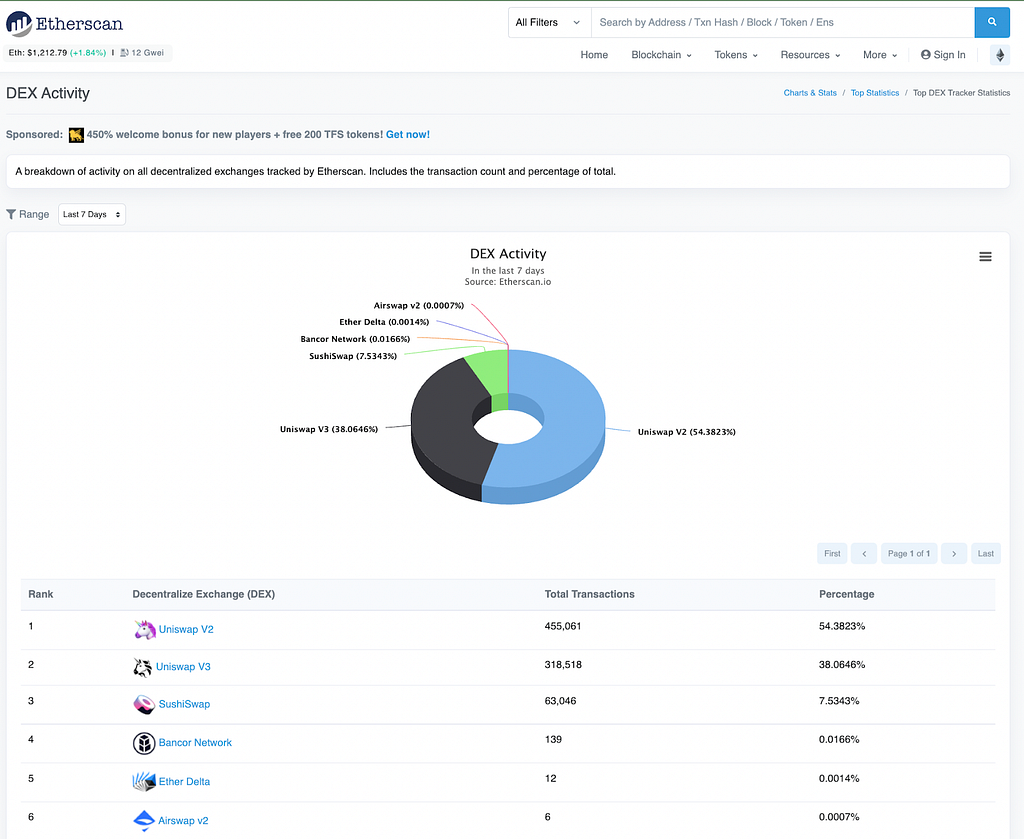Open the Uniswap V3 link
The width and height of the screenshot is (1024, 839).
[183, 667]
